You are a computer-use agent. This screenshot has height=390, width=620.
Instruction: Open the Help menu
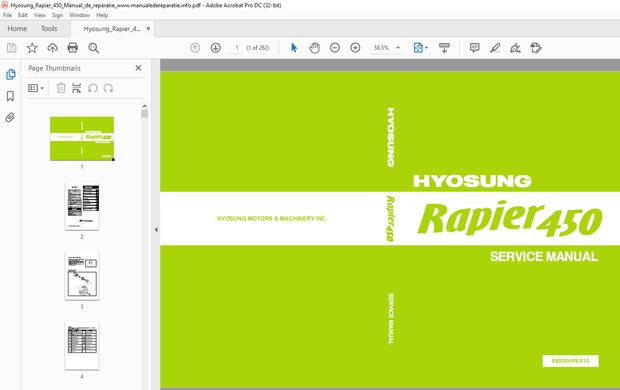tap(102, 15)
